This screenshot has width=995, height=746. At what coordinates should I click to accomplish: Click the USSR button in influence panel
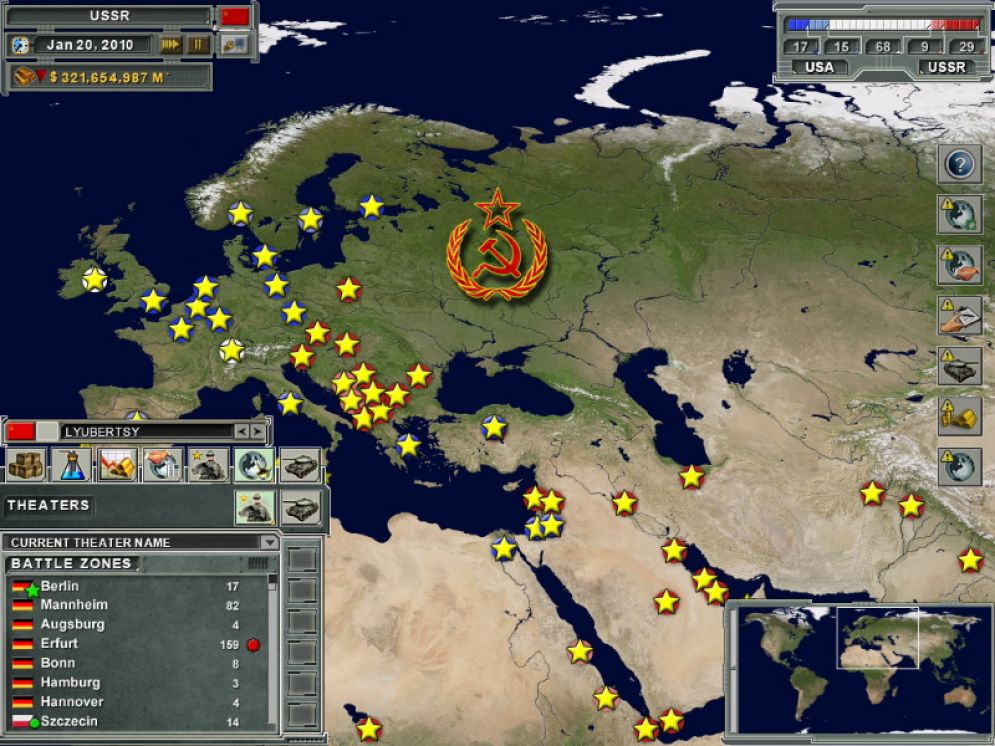(946, 67)
